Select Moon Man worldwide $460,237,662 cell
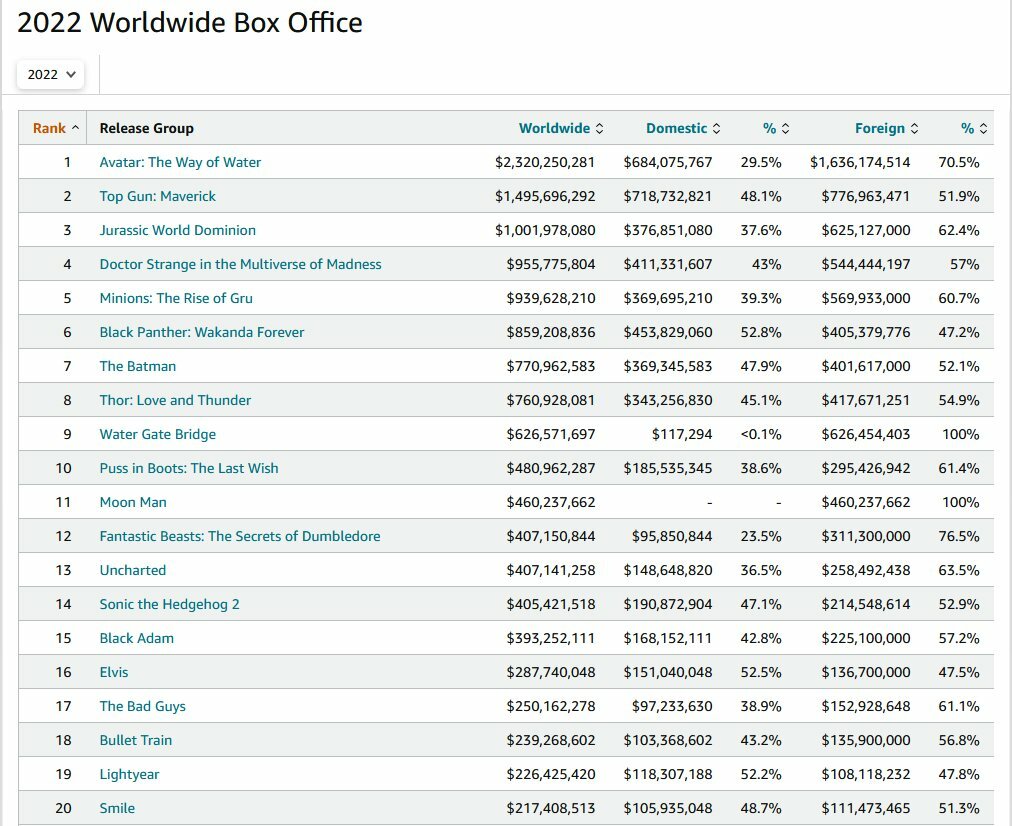The height and width of the screenshot is (826, 1012). (x=551, y=502)
